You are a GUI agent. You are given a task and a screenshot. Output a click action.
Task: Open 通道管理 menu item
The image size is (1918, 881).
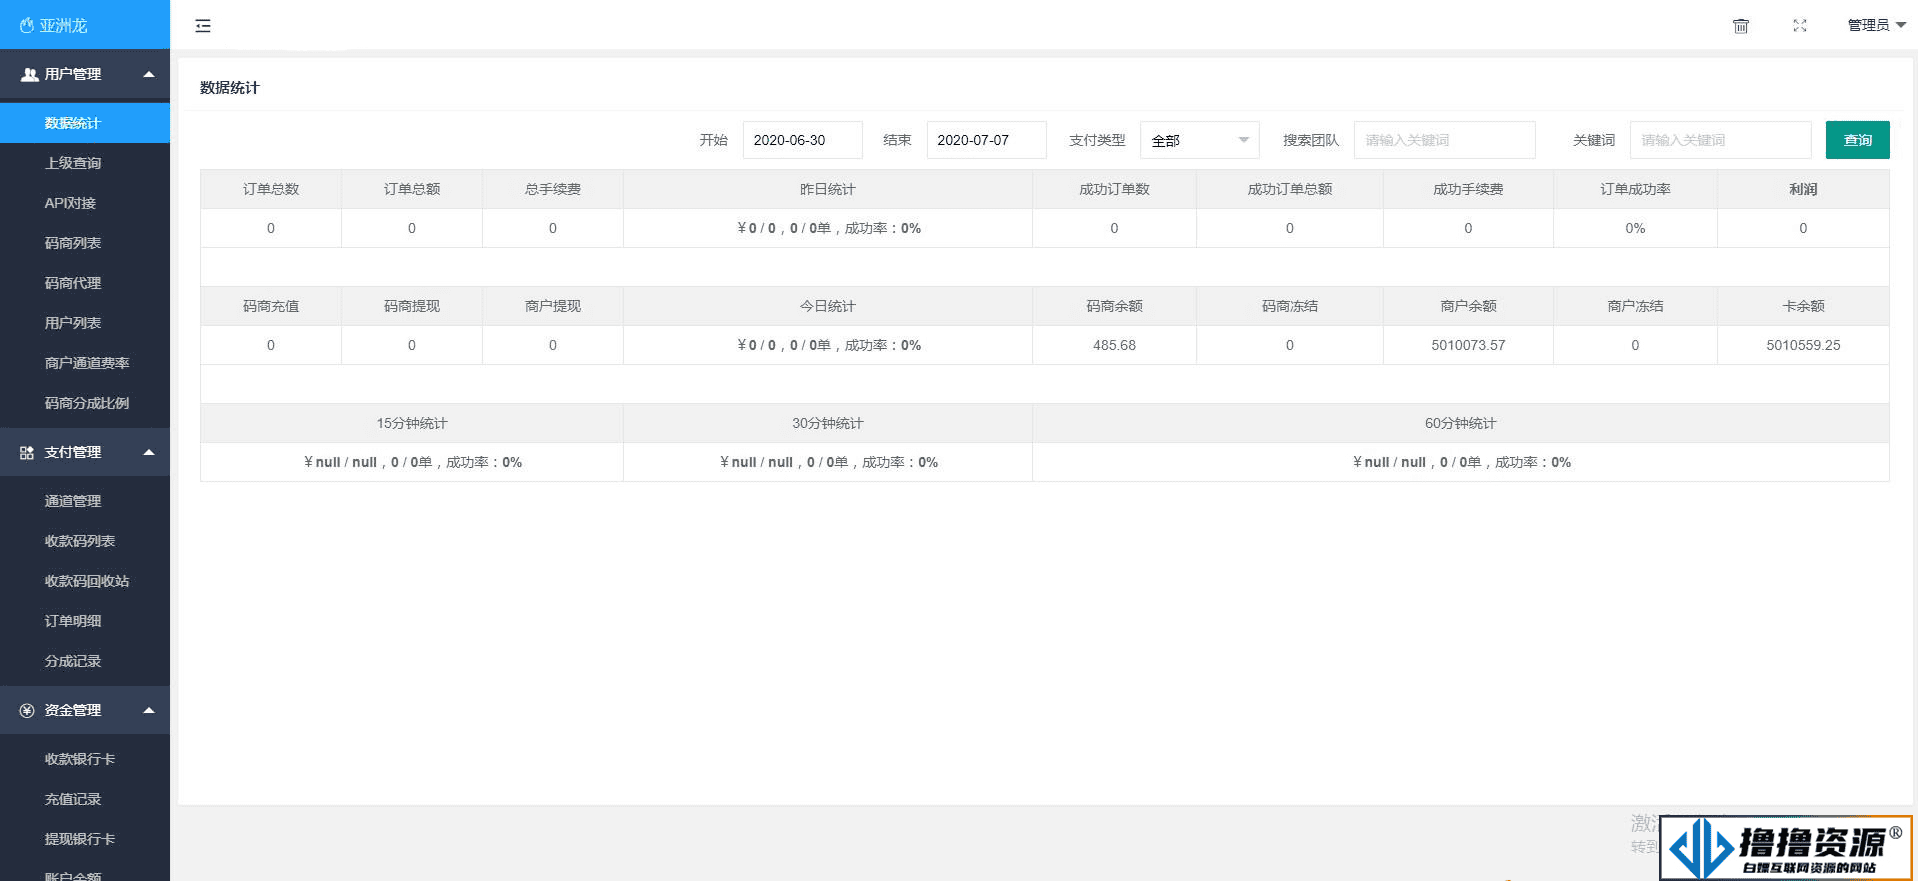coord(85,501)
